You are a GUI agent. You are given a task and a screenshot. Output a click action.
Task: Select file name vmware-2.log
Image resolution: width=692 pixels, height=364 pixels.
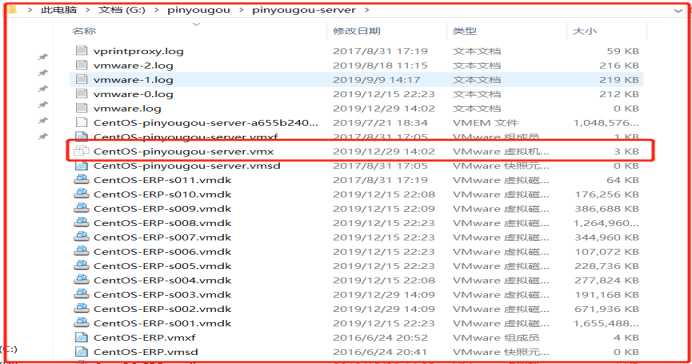133,65
